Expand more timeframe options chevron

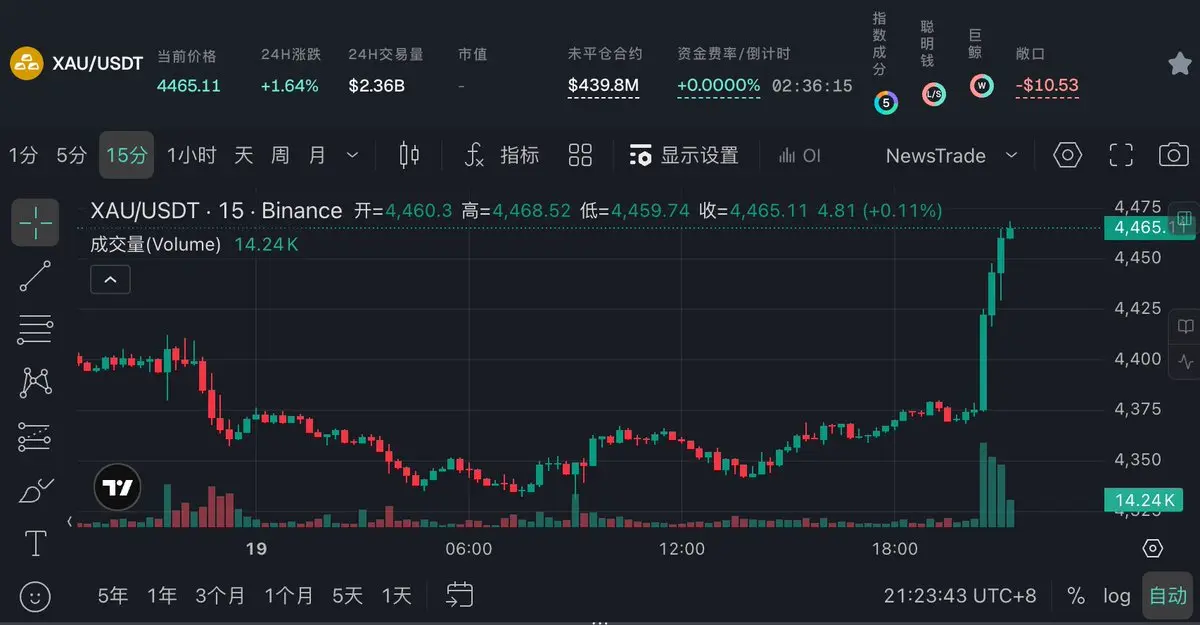(x=352, y=155)
